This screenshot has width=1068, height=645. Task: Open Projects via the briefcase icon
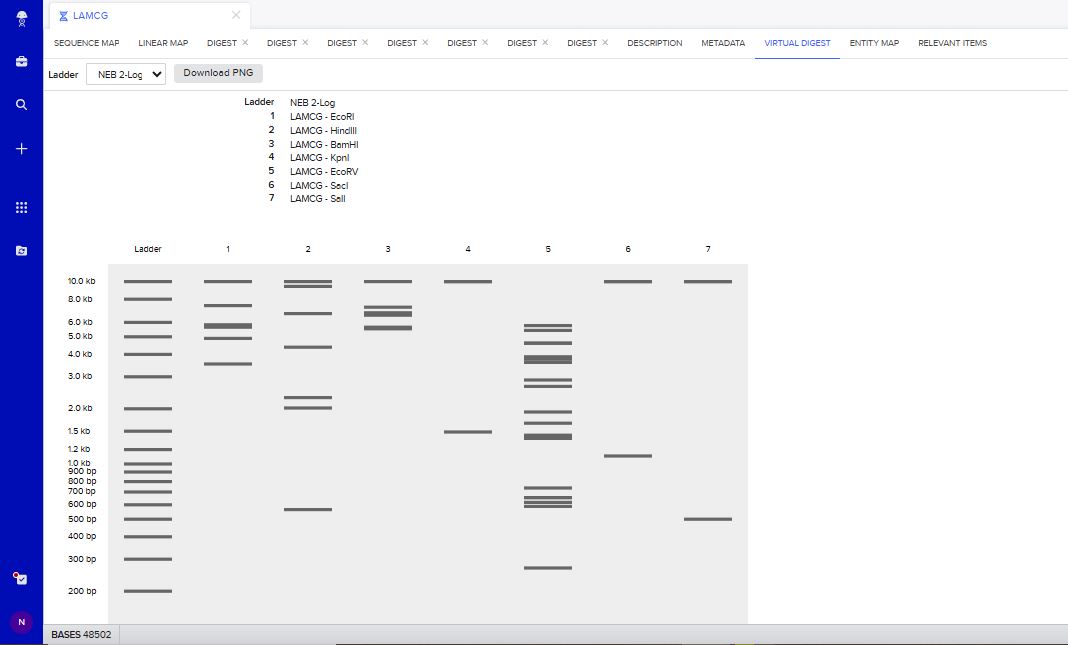click(22, 61)
